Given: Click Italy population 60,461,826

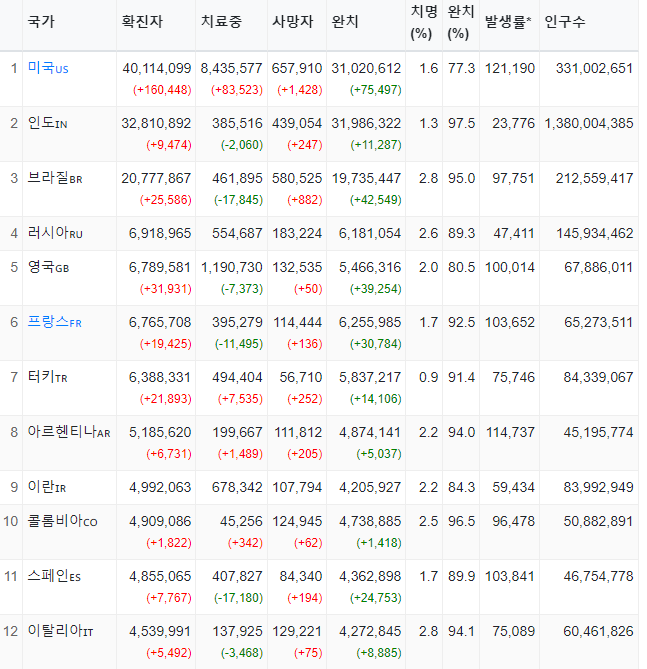Looking at the screenshot, I should [x=598, y=631].
